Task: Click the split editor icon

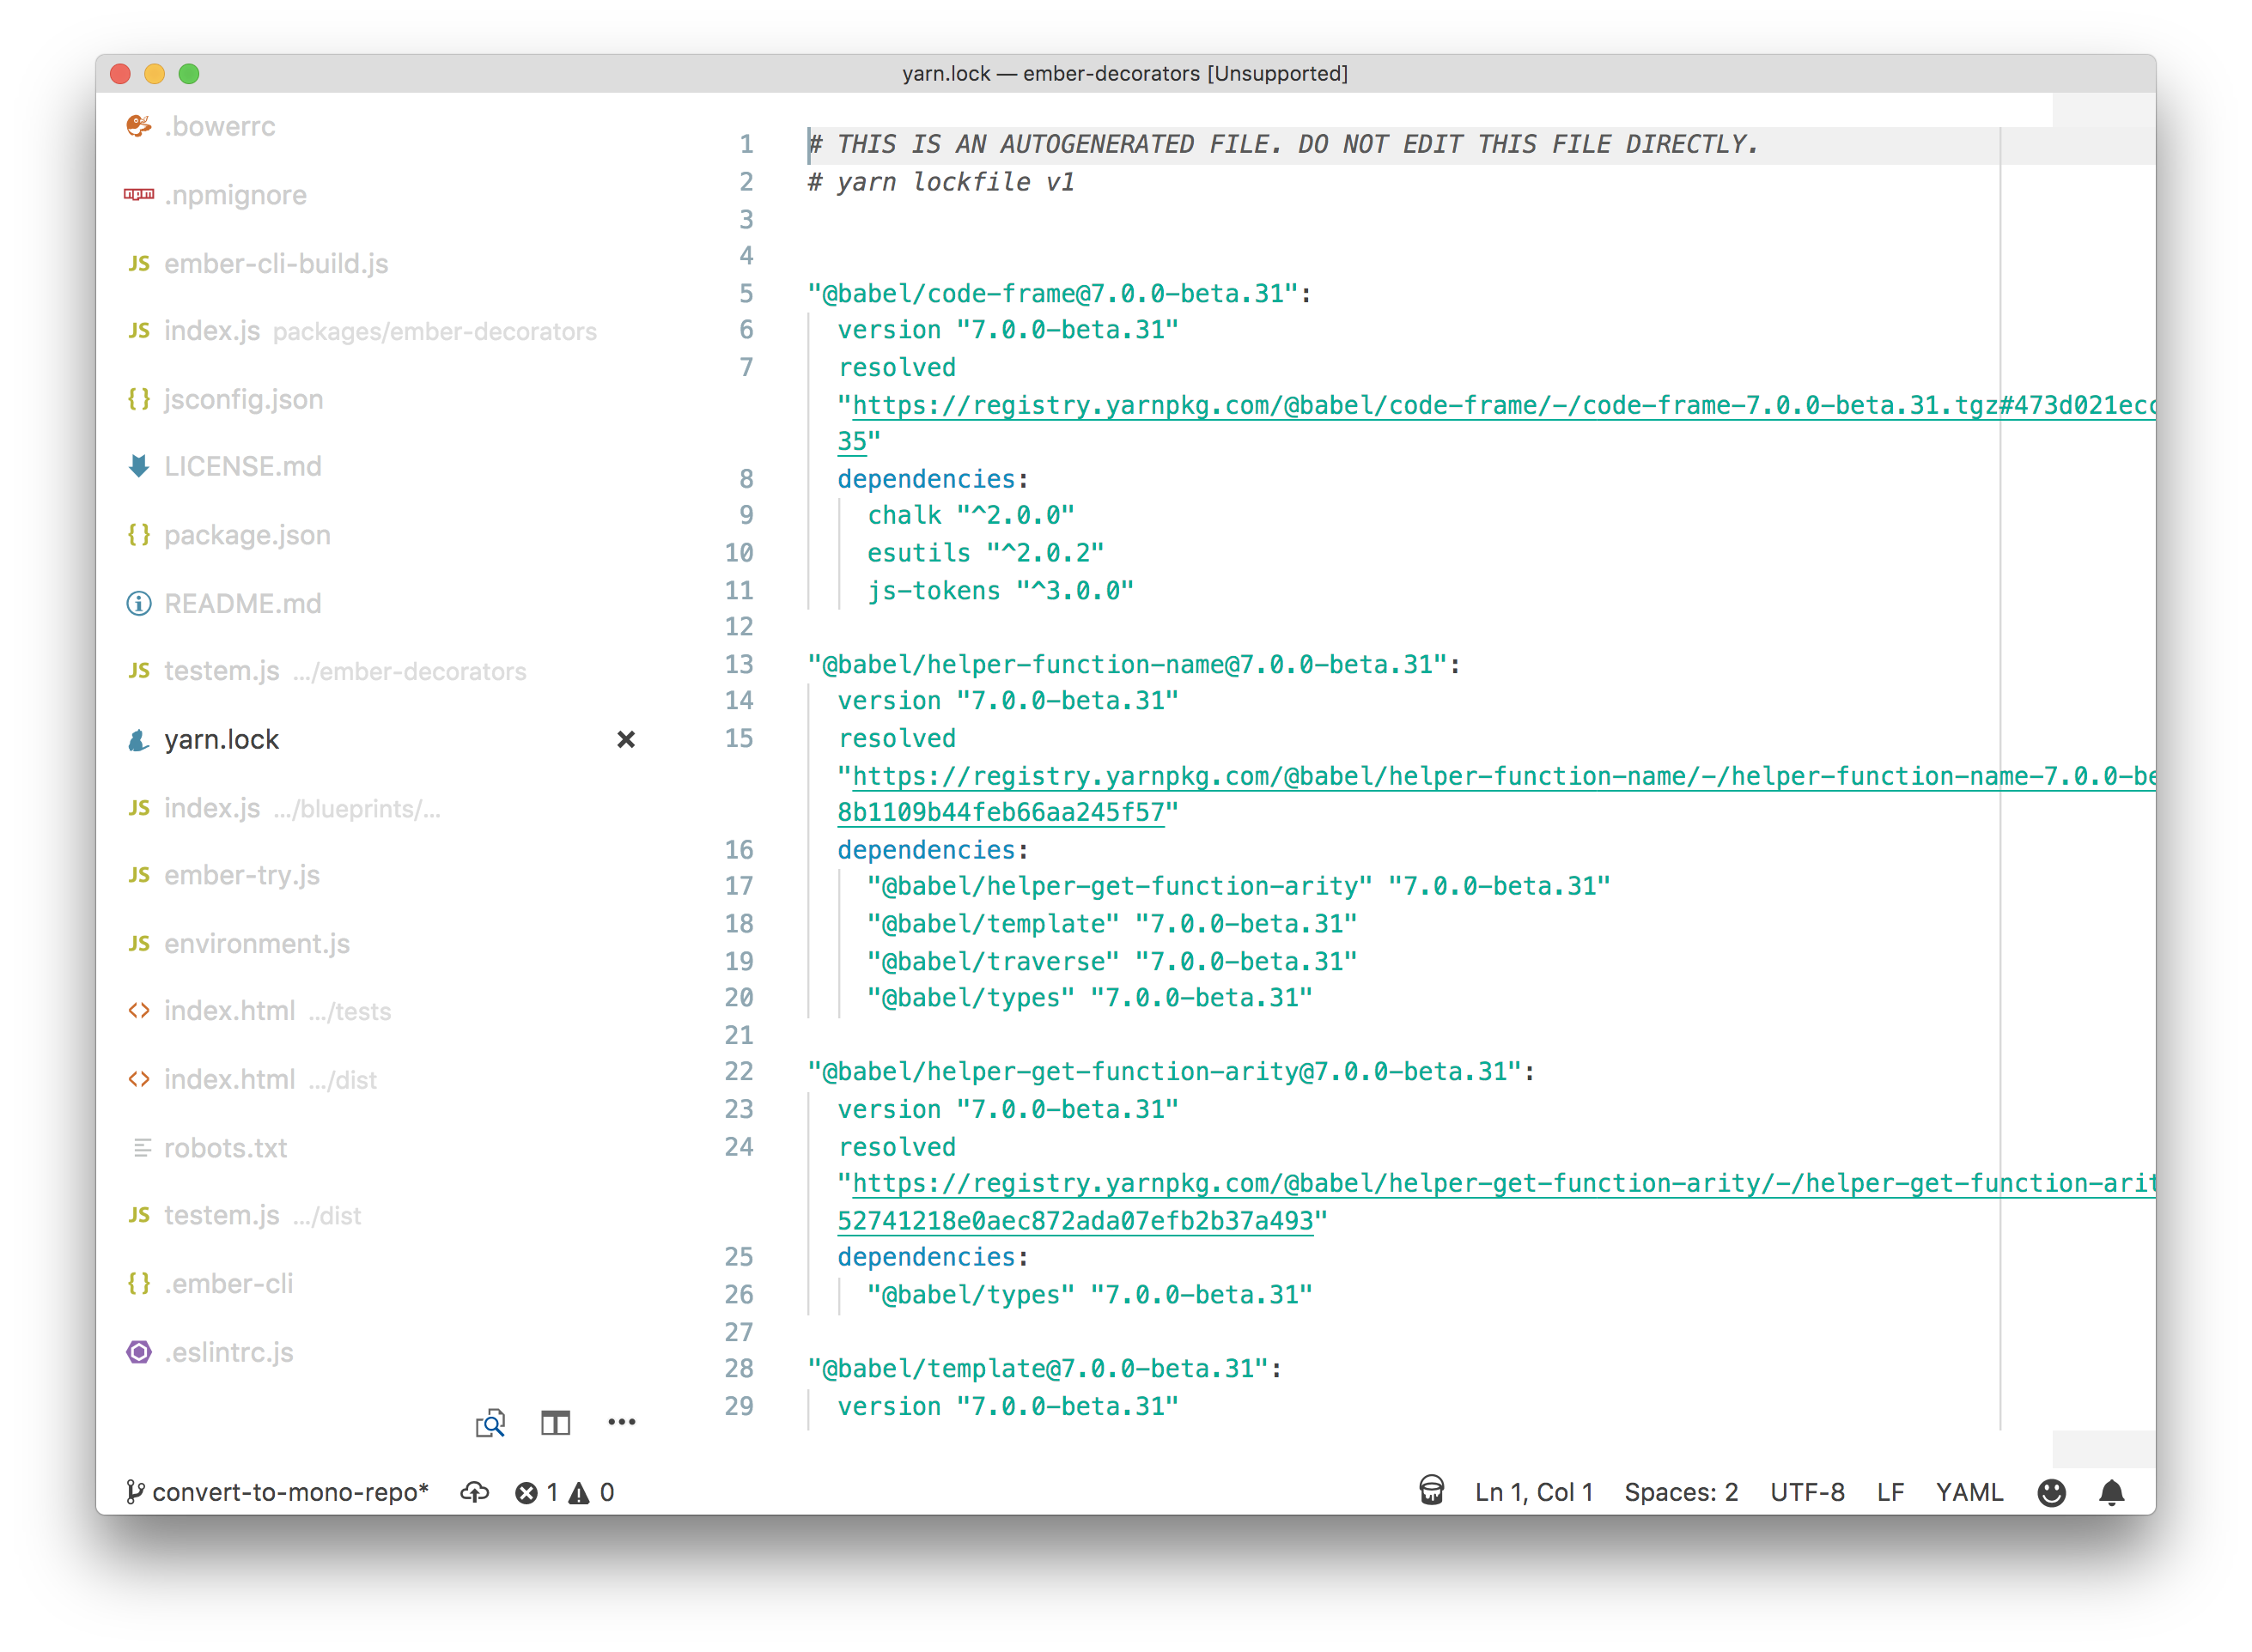Action: tap(555, 1422)
